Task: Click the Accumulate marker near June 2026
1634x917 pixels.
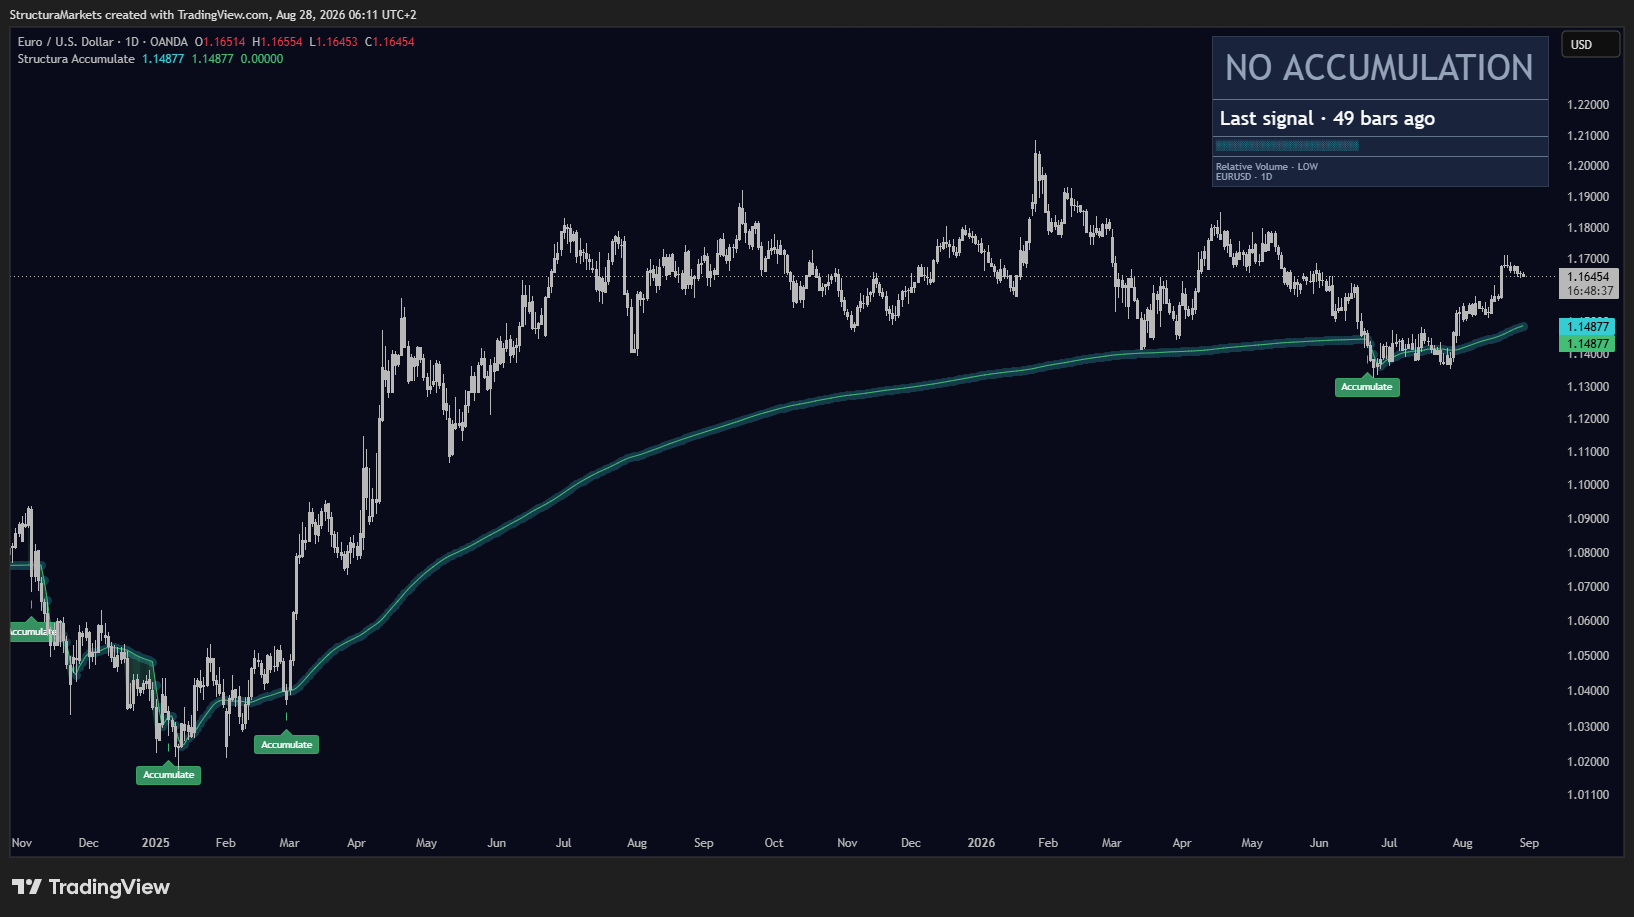Action: (x=1367, y=386)
